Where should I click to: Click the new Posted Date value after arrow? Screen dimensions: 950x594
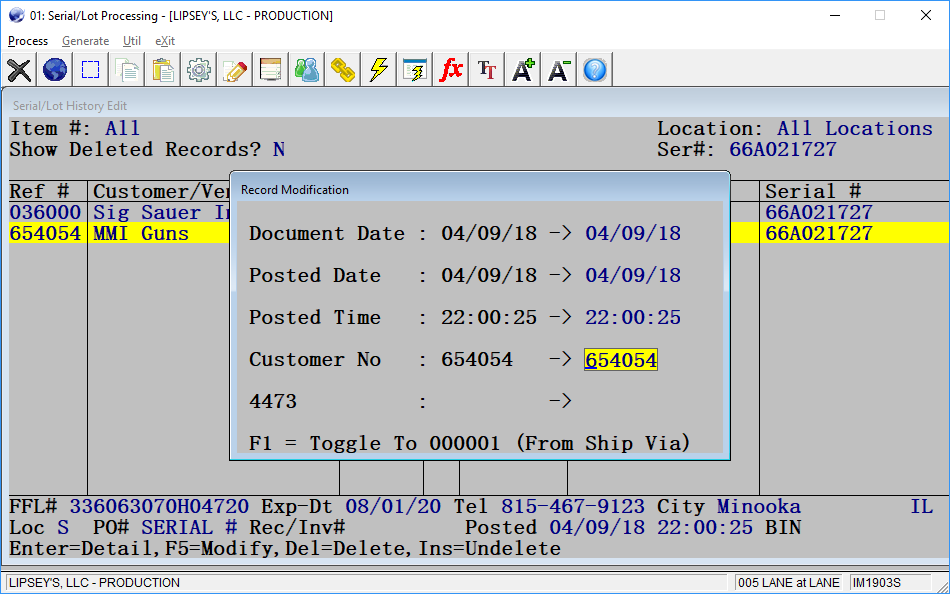coord(633,275)
